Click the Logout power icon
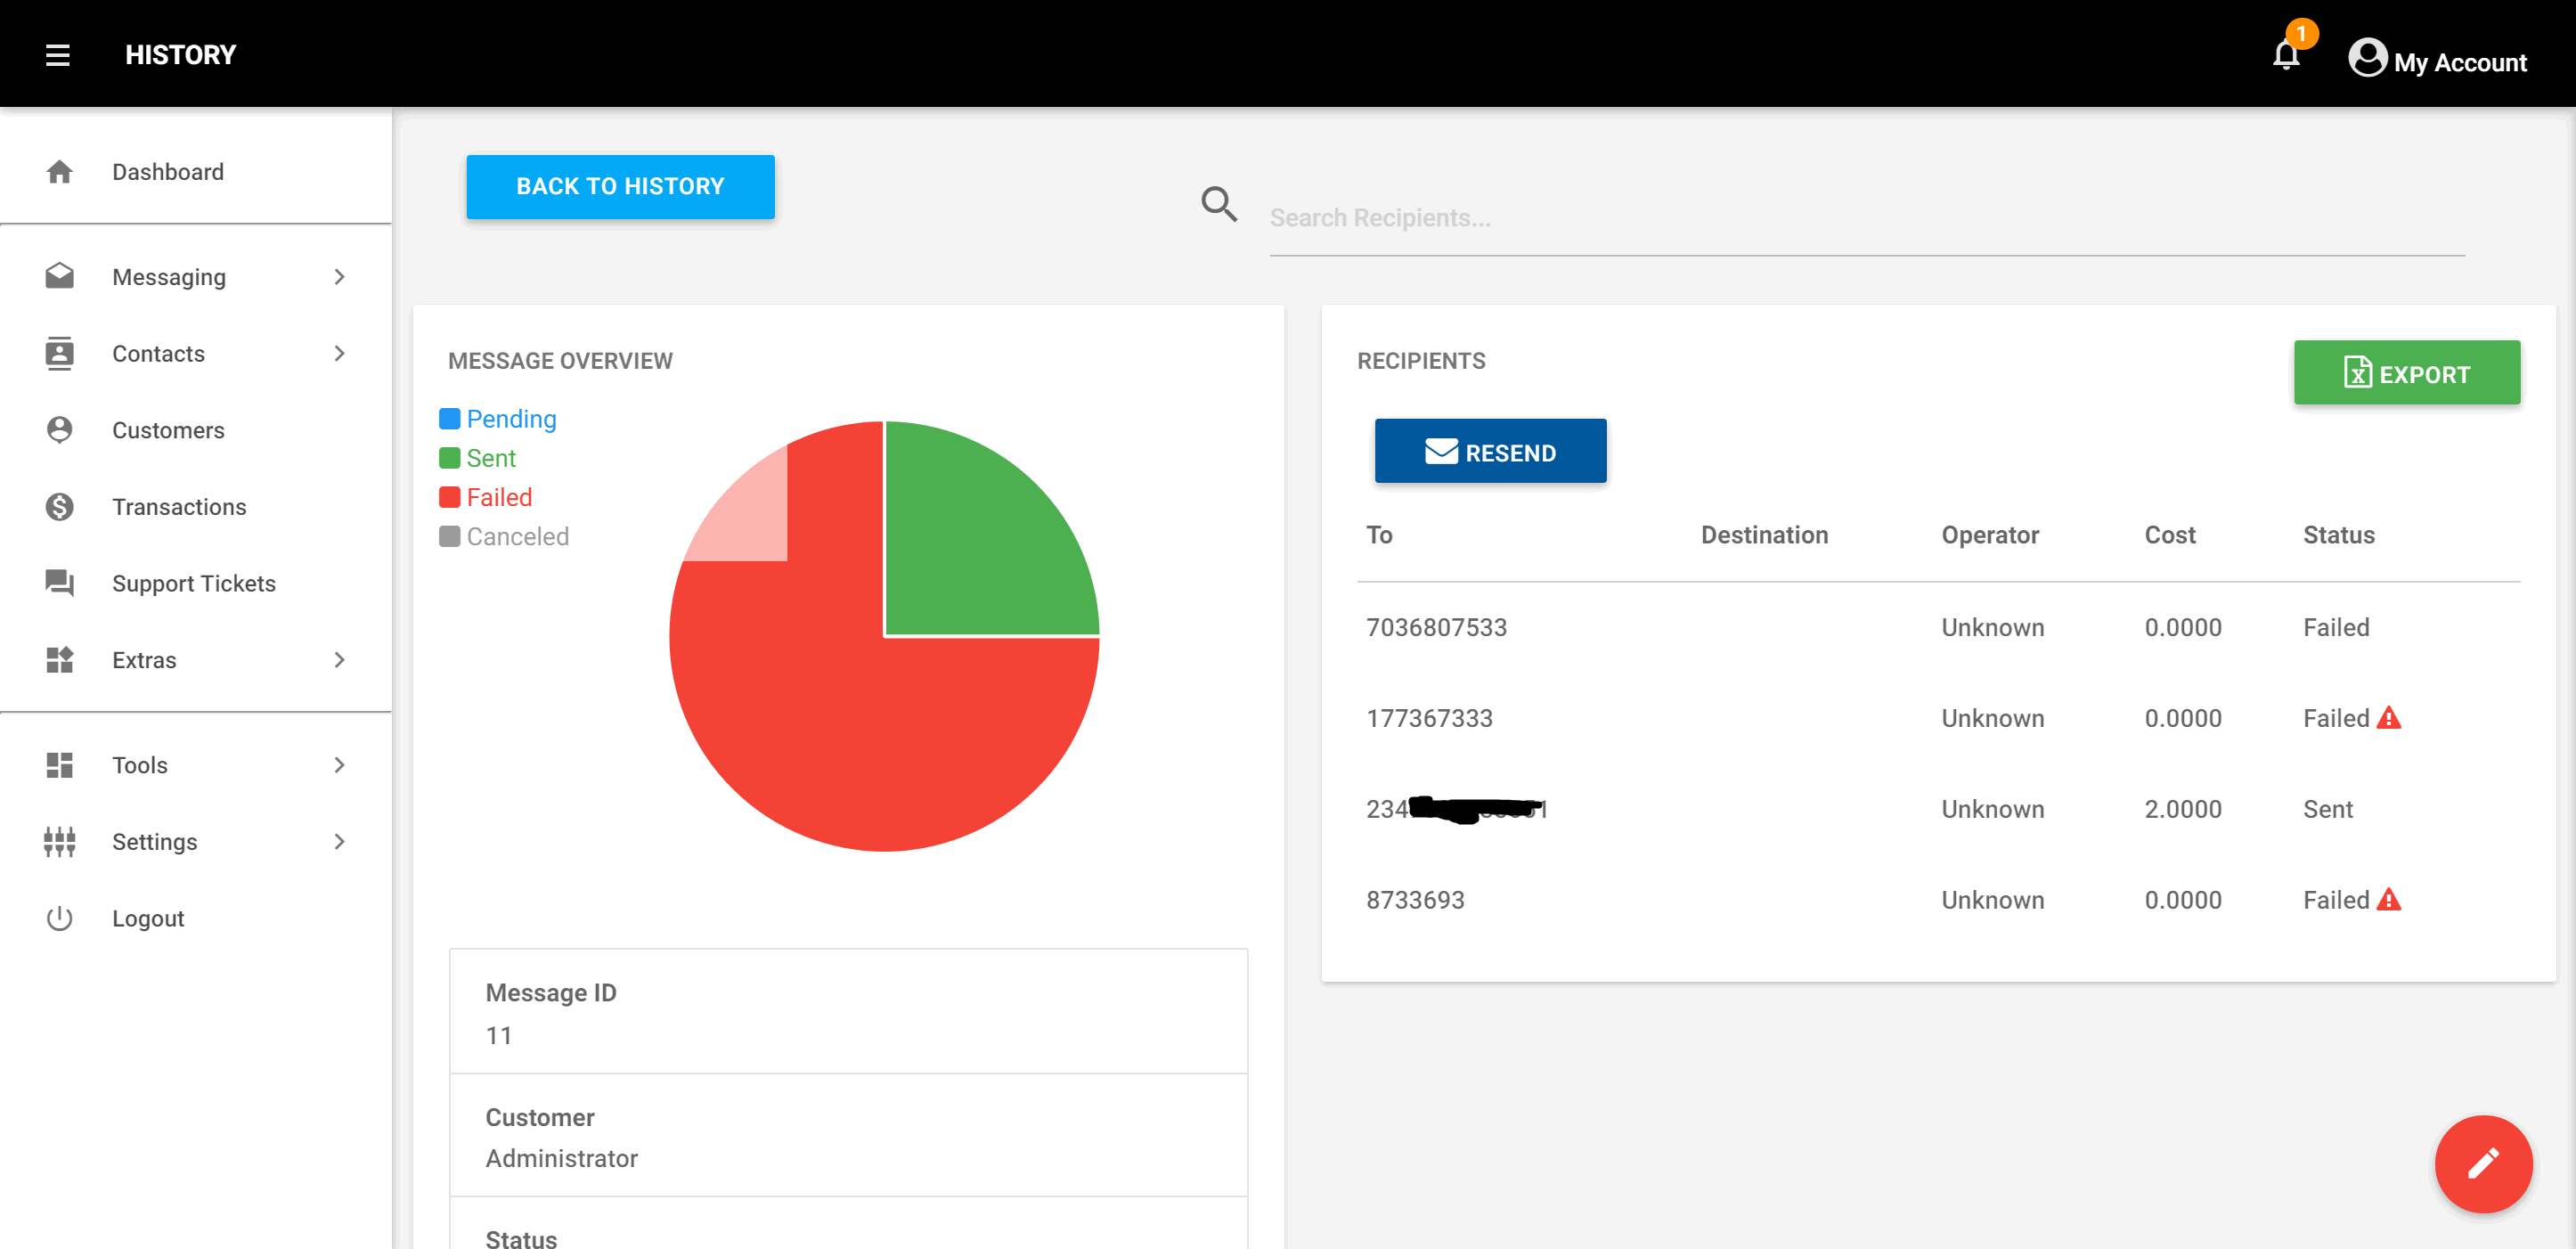 59,918
